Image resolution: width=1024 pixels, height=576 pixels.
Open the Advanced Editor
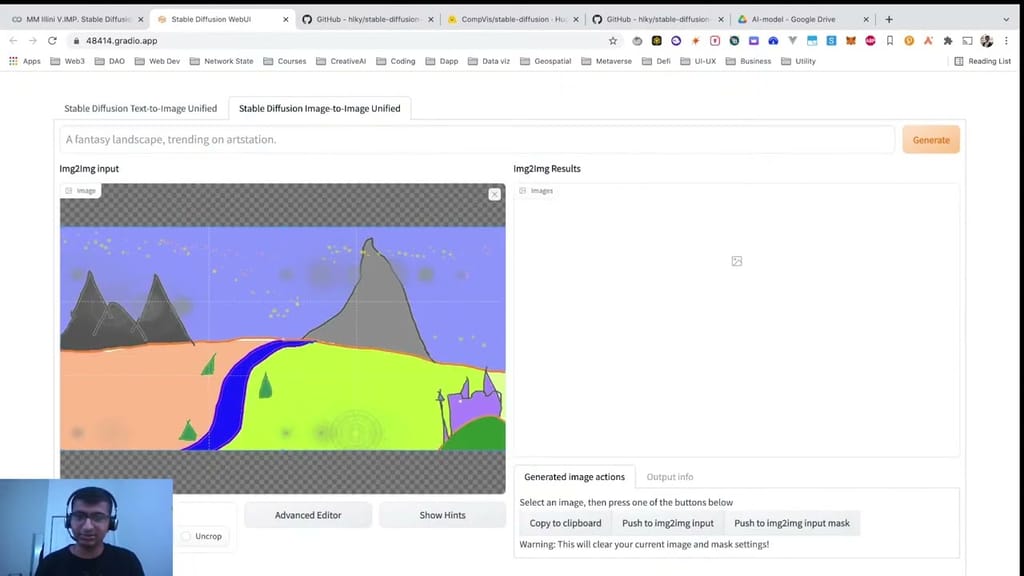coord(308,514)
